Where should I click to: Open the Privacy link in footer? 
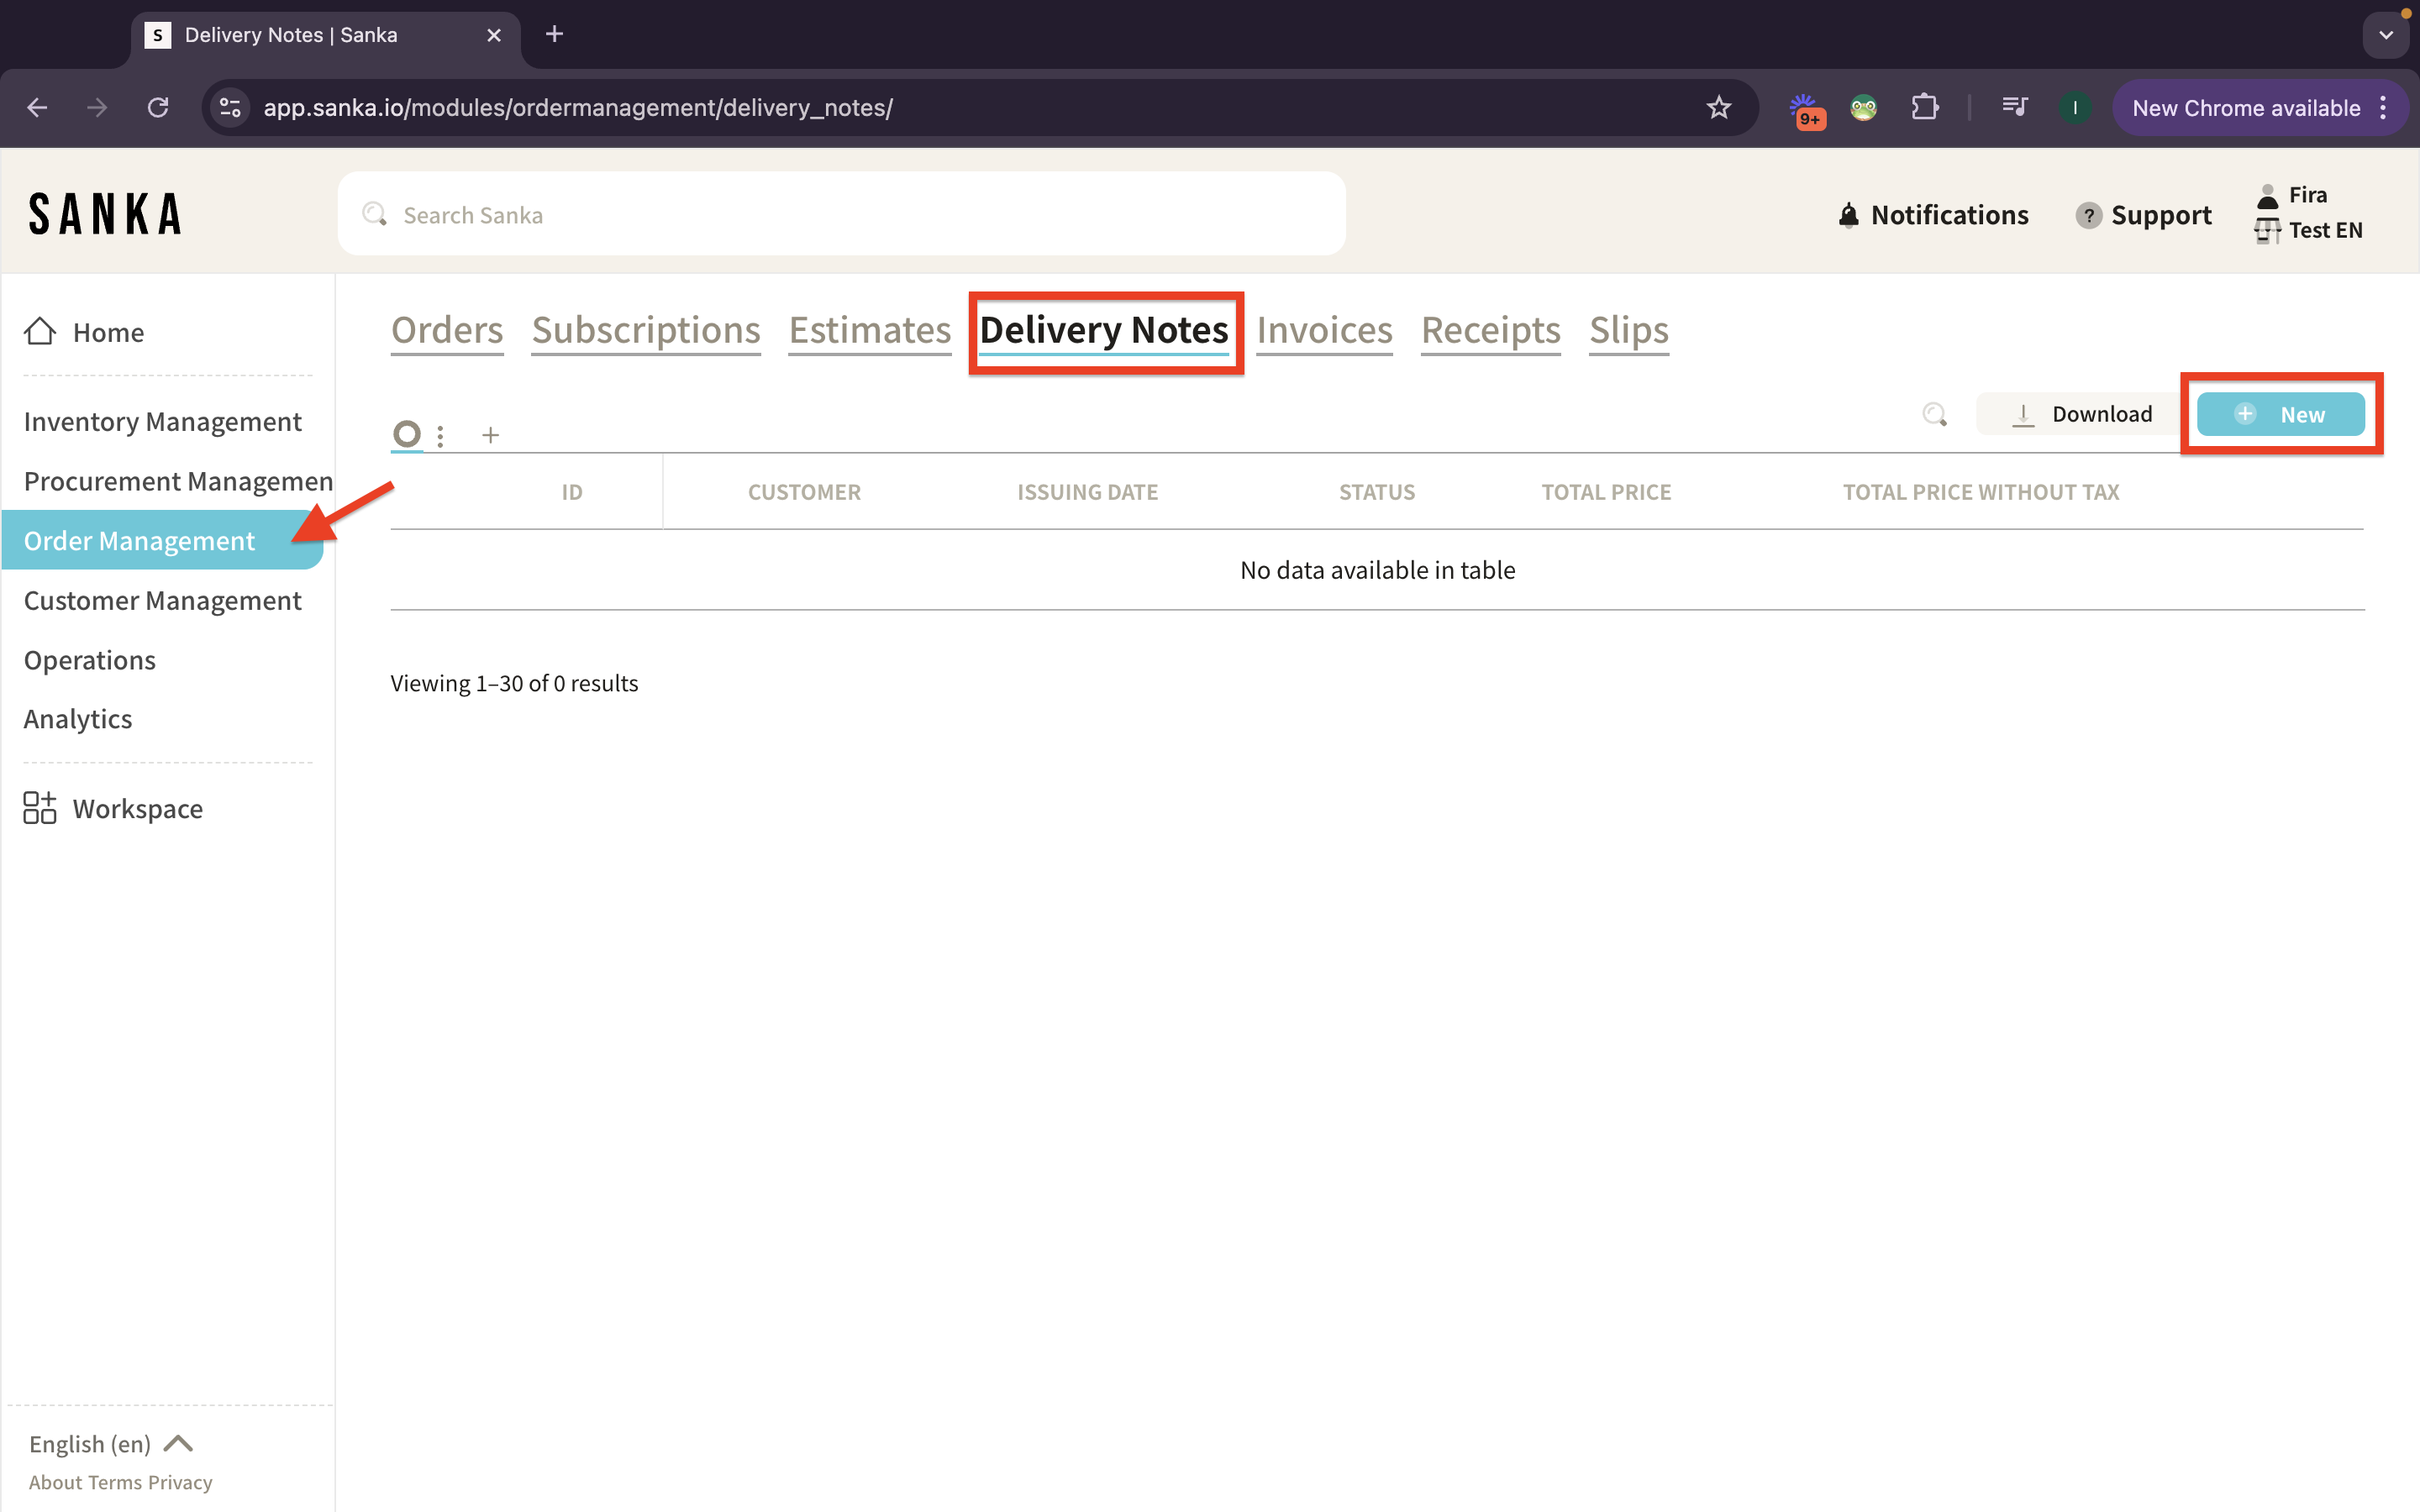(x=180, y=1482)
